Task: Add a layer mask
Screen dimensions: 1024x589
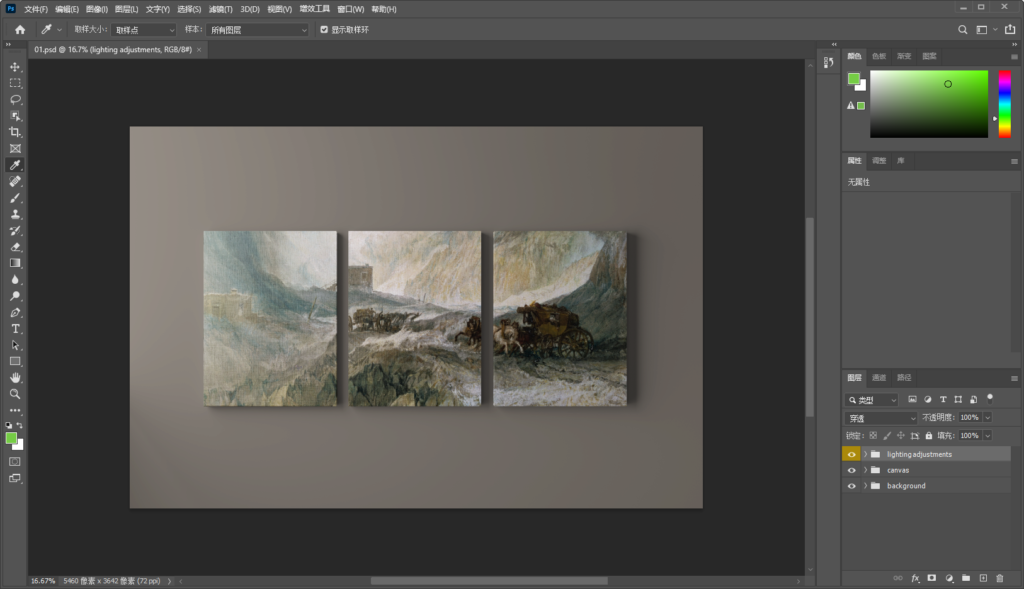Action: click(x=932, y=578)
